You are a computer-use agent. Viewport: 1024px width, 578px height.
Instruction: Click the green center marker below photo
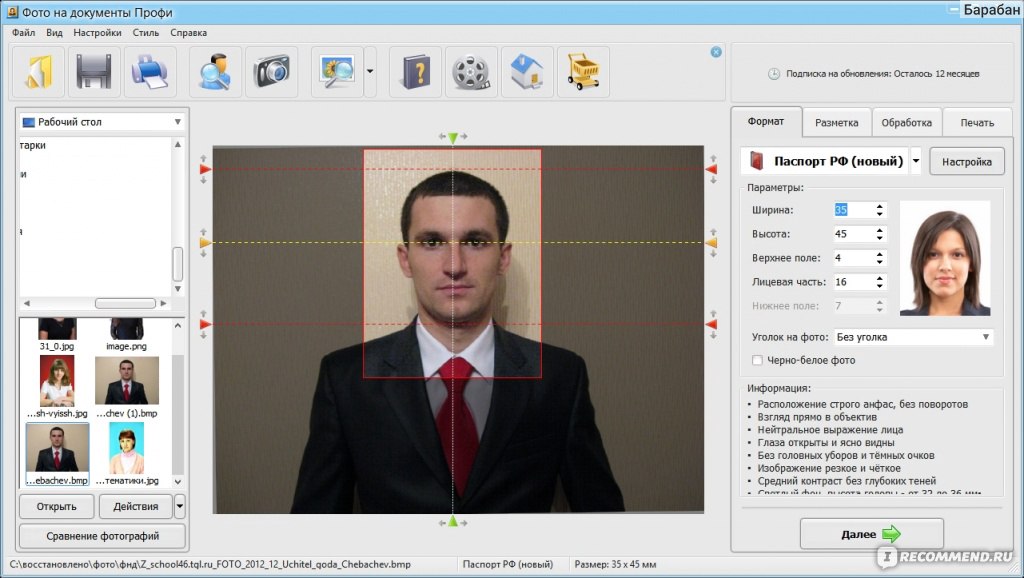point(453,522)
